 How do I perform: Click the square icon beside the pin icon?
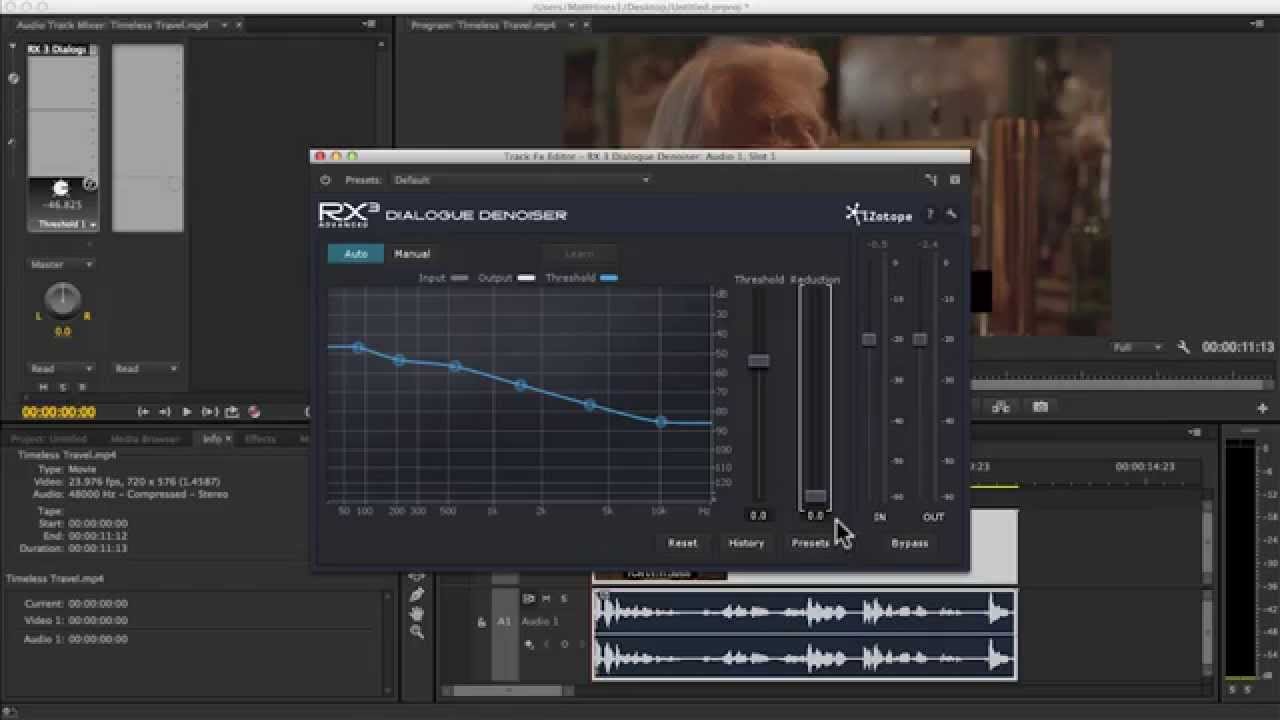coord(954,180)
